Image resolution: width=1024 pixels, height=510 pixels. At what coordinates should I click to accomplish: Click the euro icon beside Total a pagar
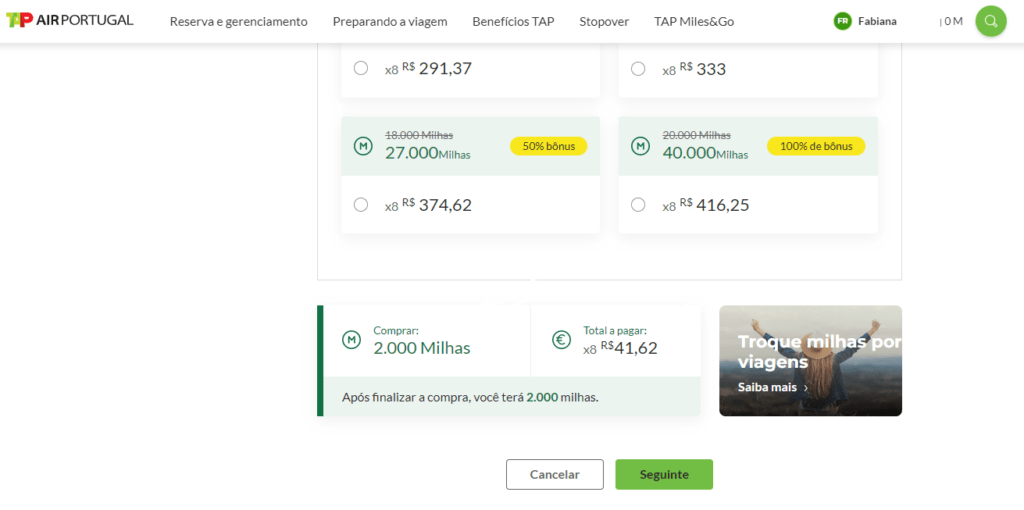(x=562, y=340)
